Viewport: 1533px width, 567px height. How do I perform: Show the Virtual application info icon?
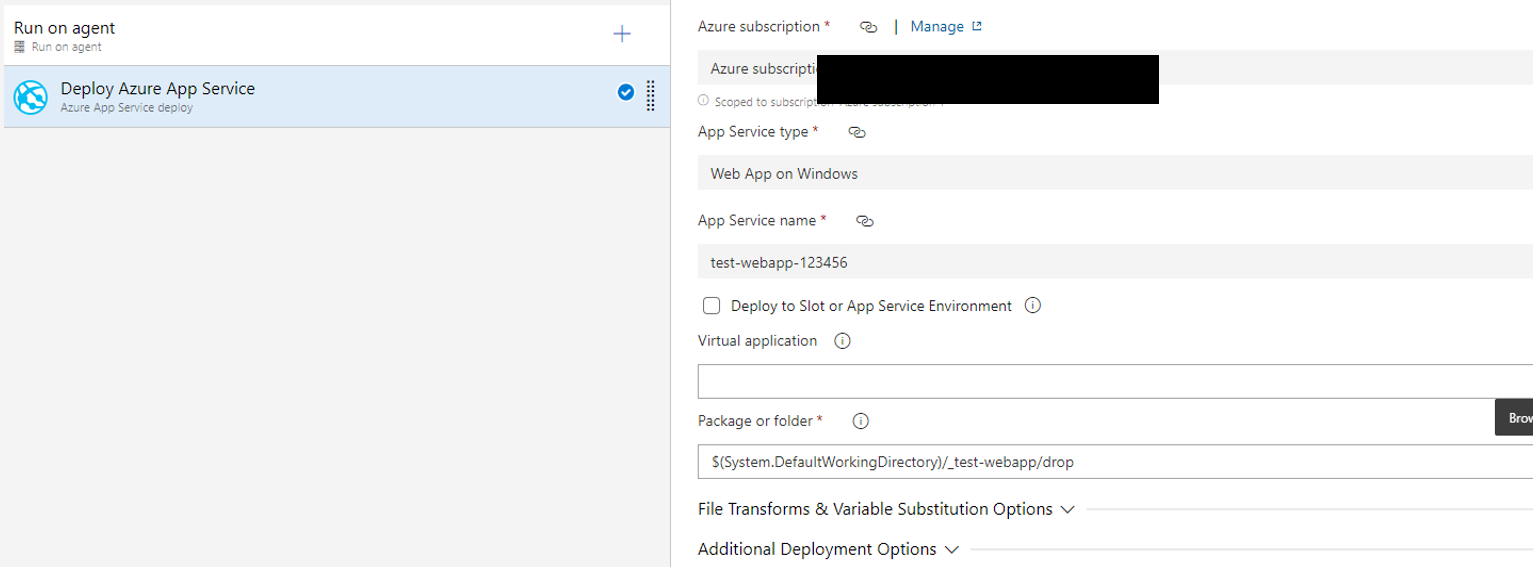coord(842,341)
